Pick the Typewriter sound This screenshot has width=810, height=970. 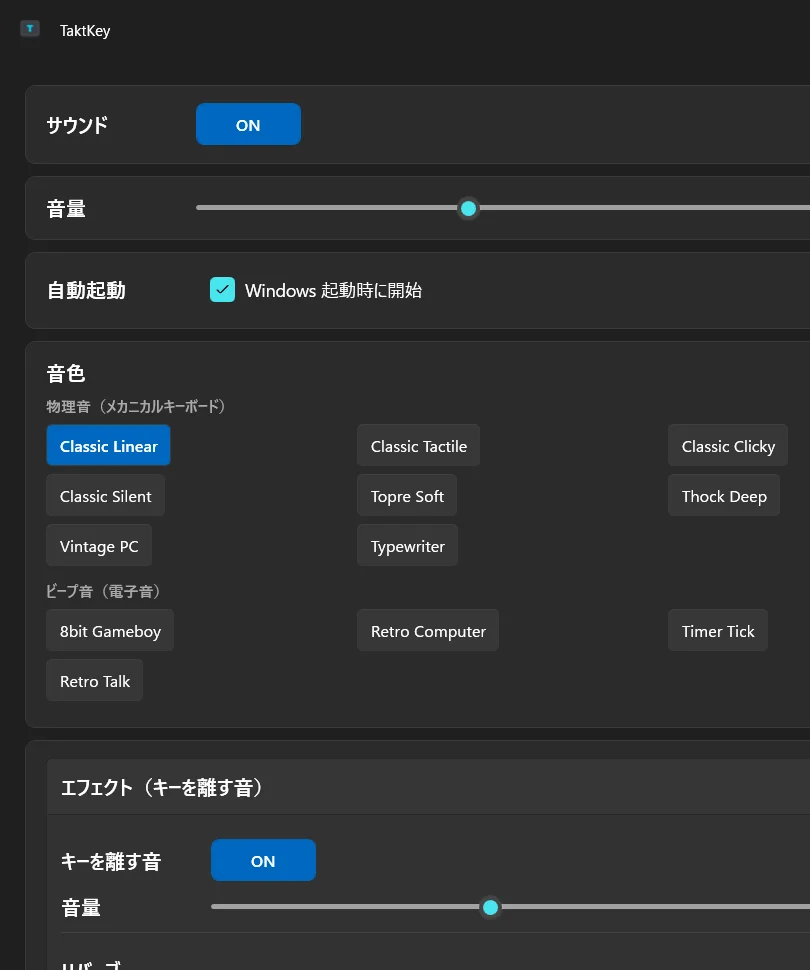pyautogui.click(x=407, y=546)
